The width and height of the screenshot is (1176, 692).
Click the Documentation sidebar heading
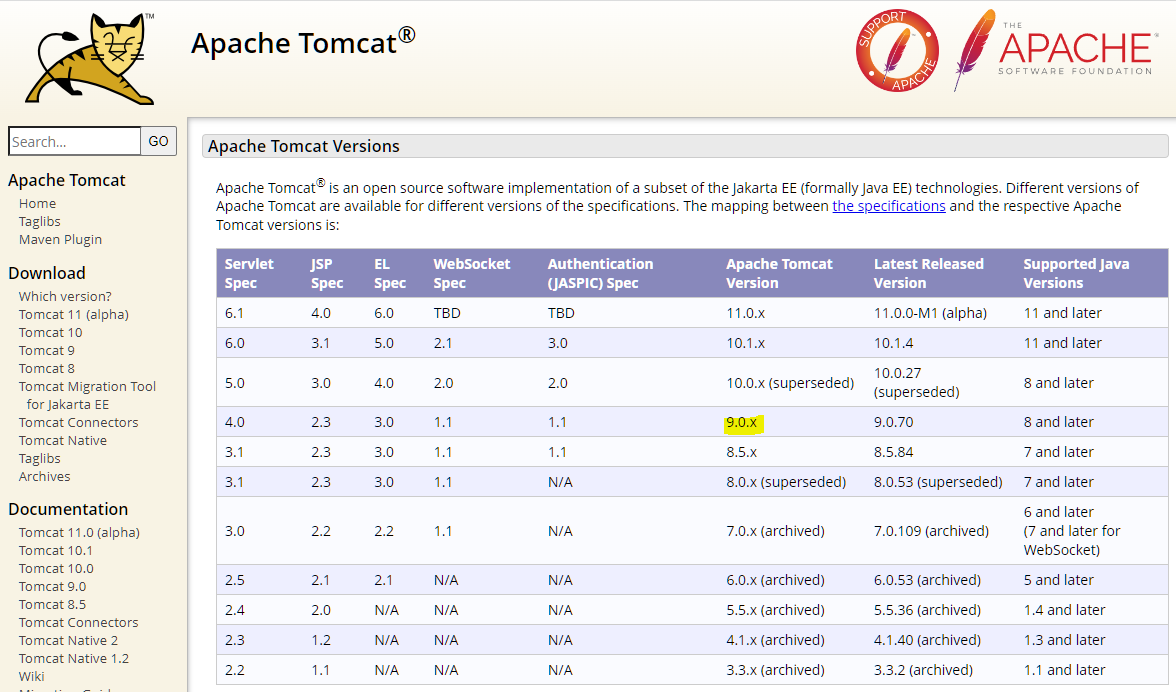[68, 509]
